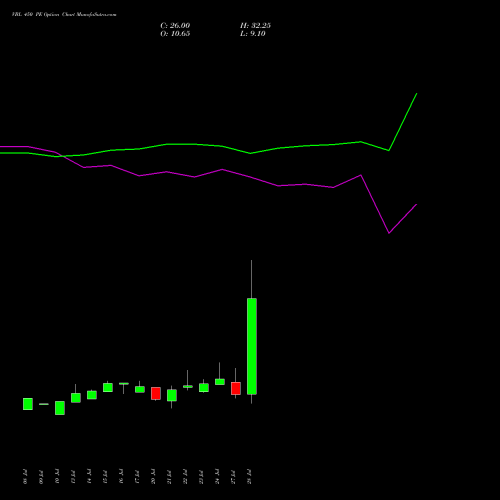Select the green candle for 24 Jul

(x=220, y=382)
